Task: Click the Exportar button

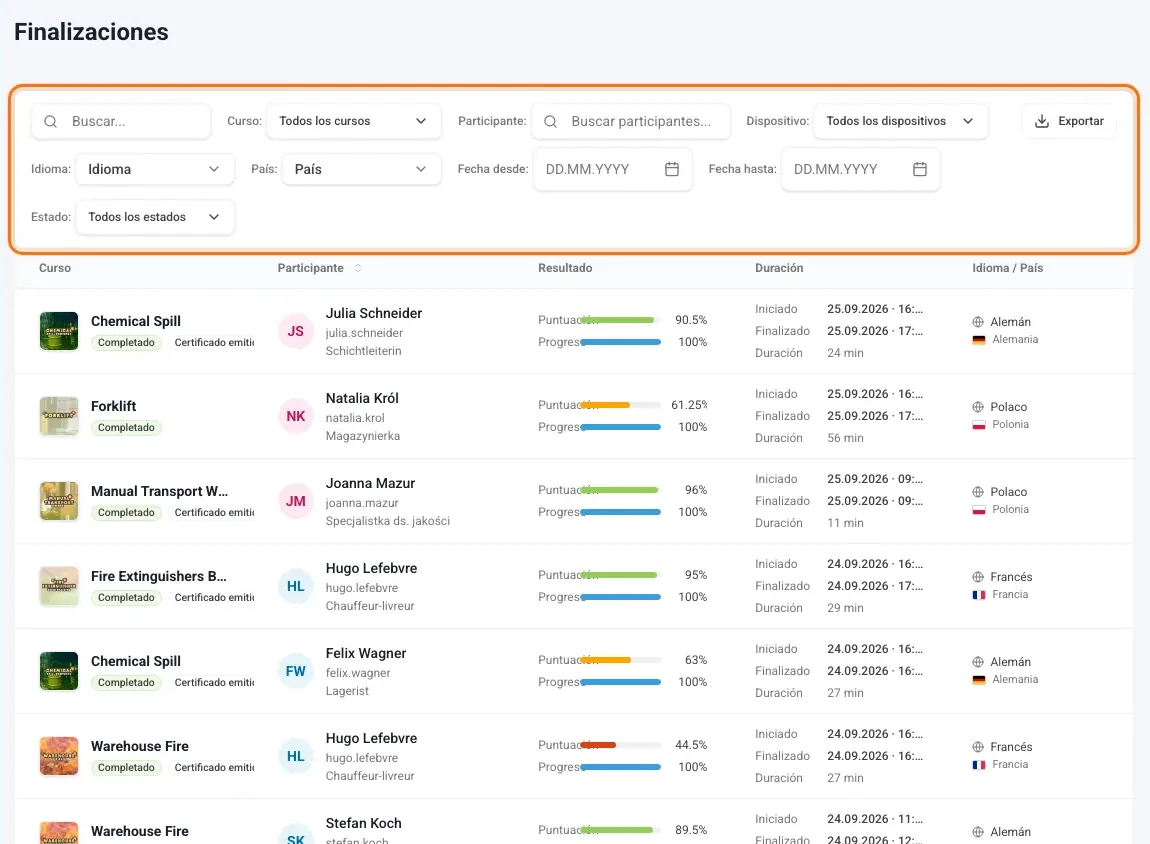Action: pyautogui.click(x=1069, y=122)
